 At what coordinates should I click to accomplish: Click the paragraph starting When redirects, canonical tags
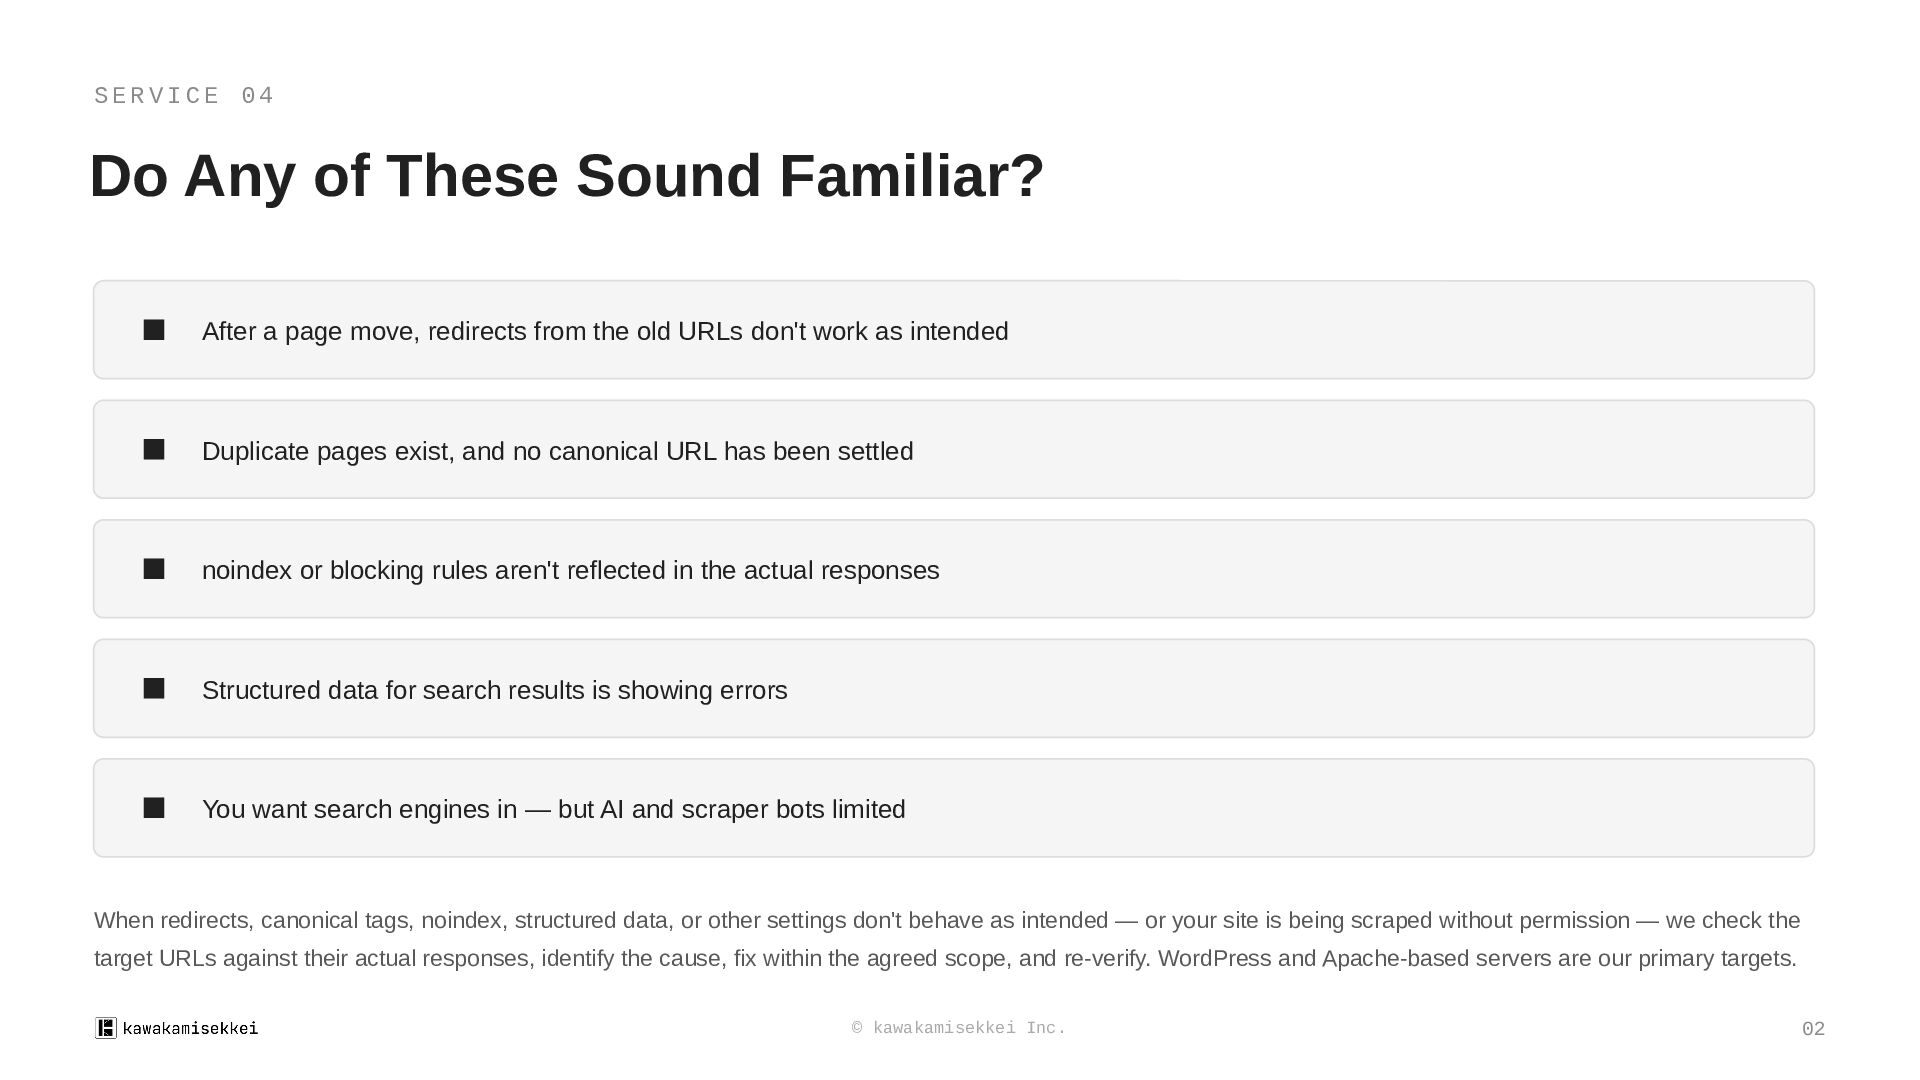tap(947, 939)
